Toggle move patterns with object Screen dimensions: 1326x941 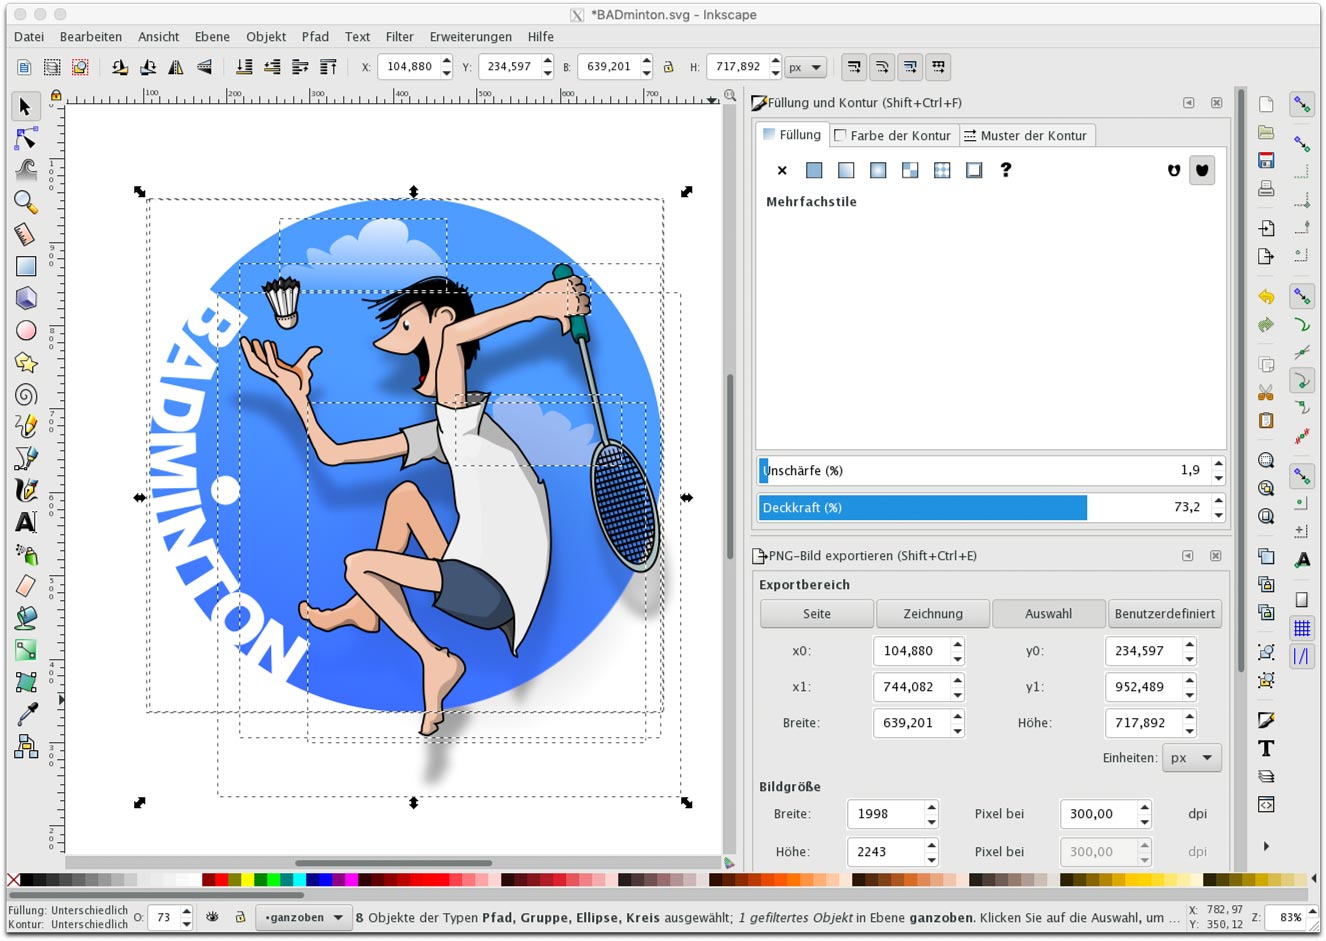click(938, 67)
